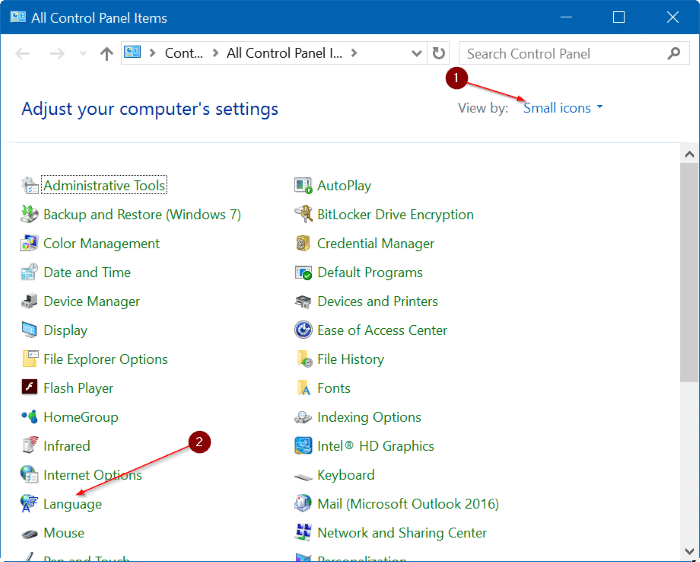Open the Credential Manager link
The image size is (700, 562).
click(x=375, y=244)
